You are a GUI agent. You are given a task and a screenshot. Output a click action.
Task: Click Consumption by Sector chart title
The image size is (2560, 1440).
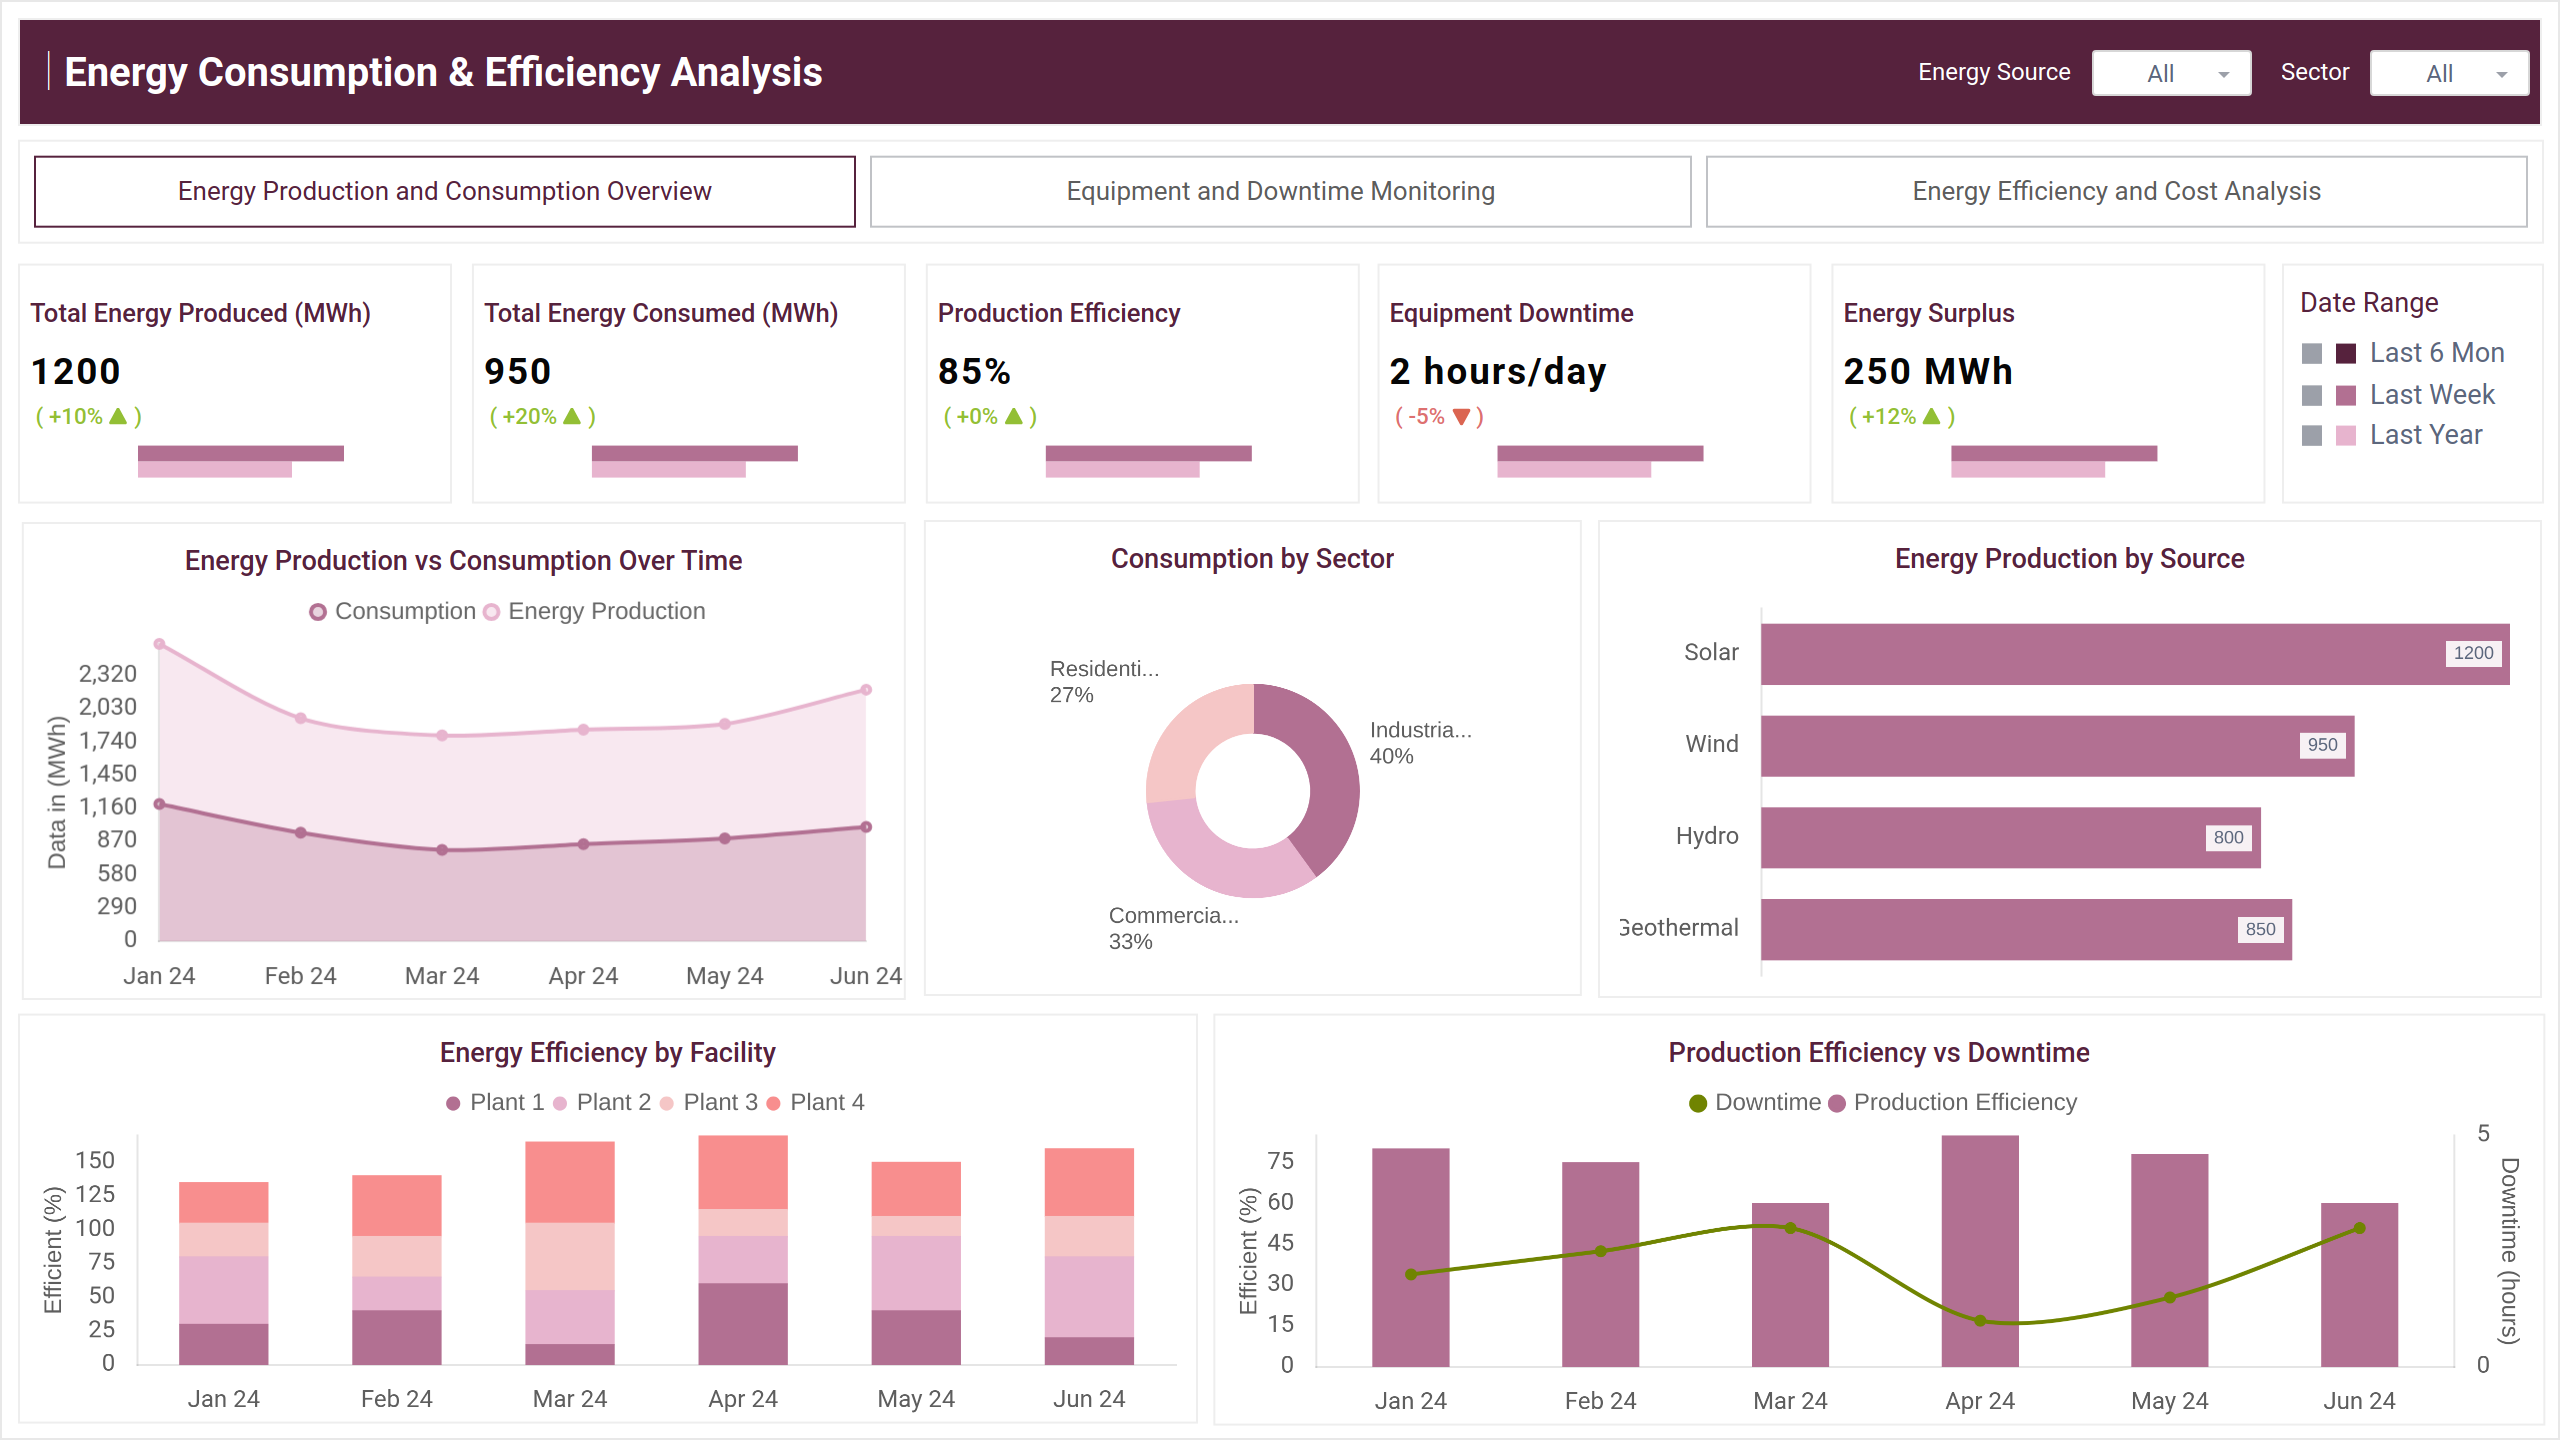pyautogui.click(x=1252, y=559)
